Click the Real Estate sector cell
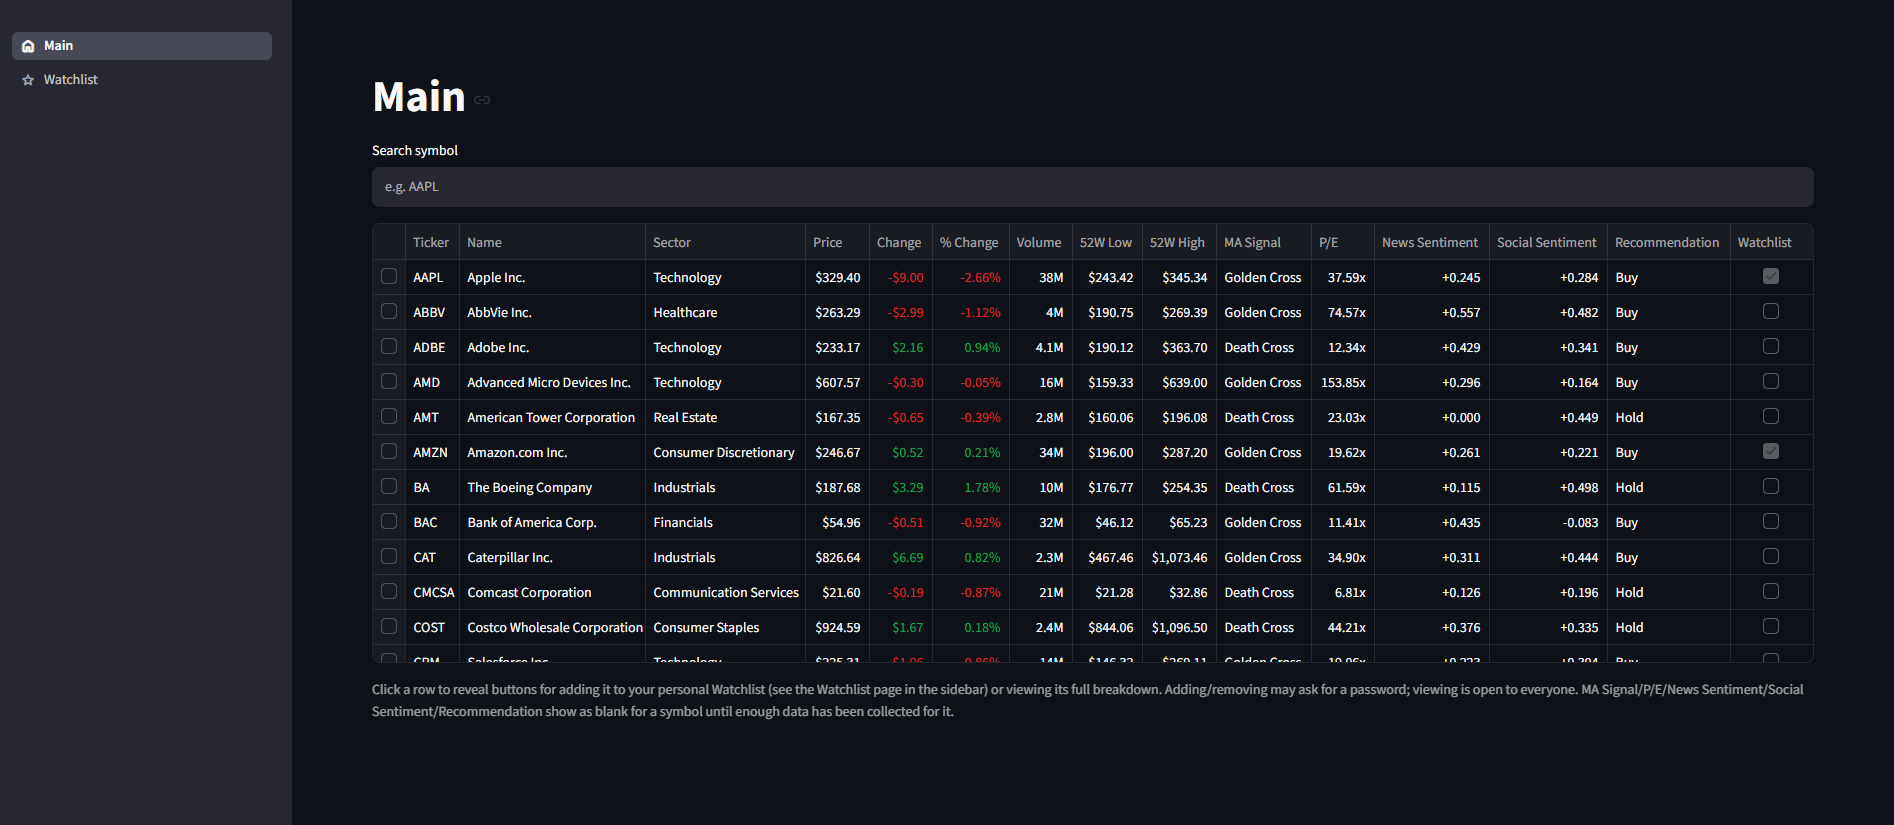Image resolution: width=1894 pixels, height=825 pixels. pyautogui.click(x=725, y=417)
